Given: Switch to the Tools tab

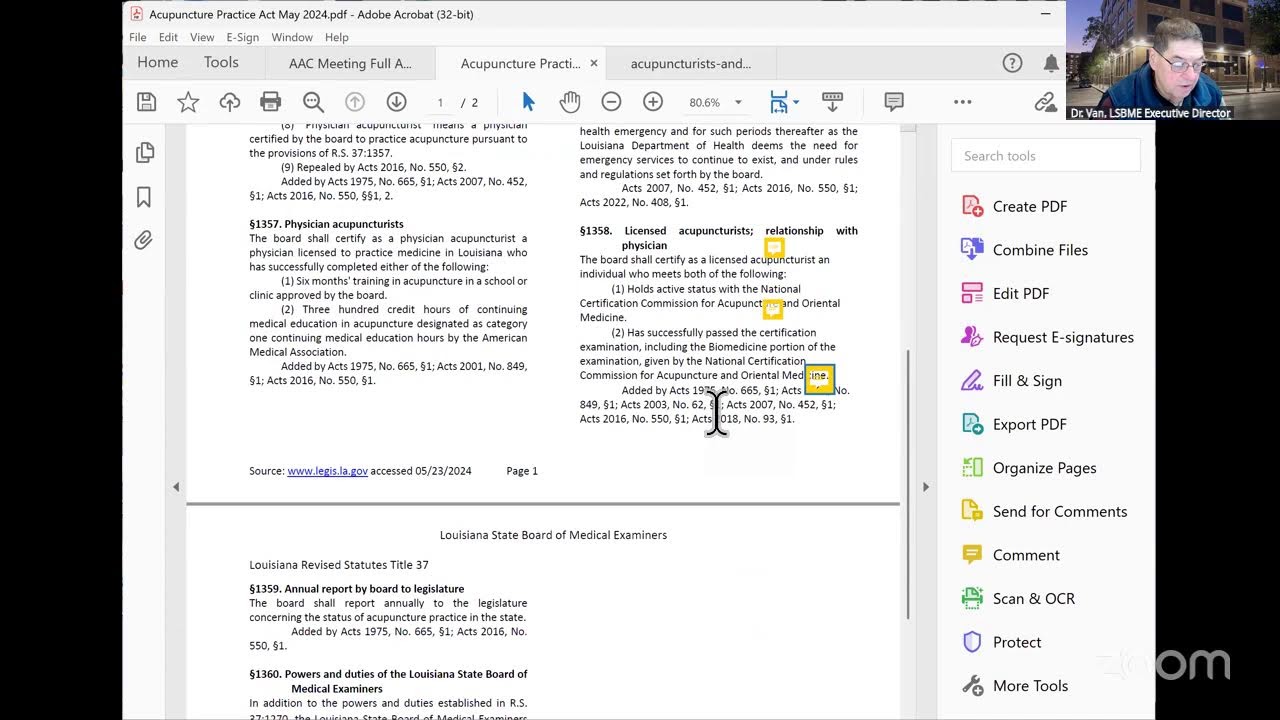Looking at the screenshot, I should point(221,62).
